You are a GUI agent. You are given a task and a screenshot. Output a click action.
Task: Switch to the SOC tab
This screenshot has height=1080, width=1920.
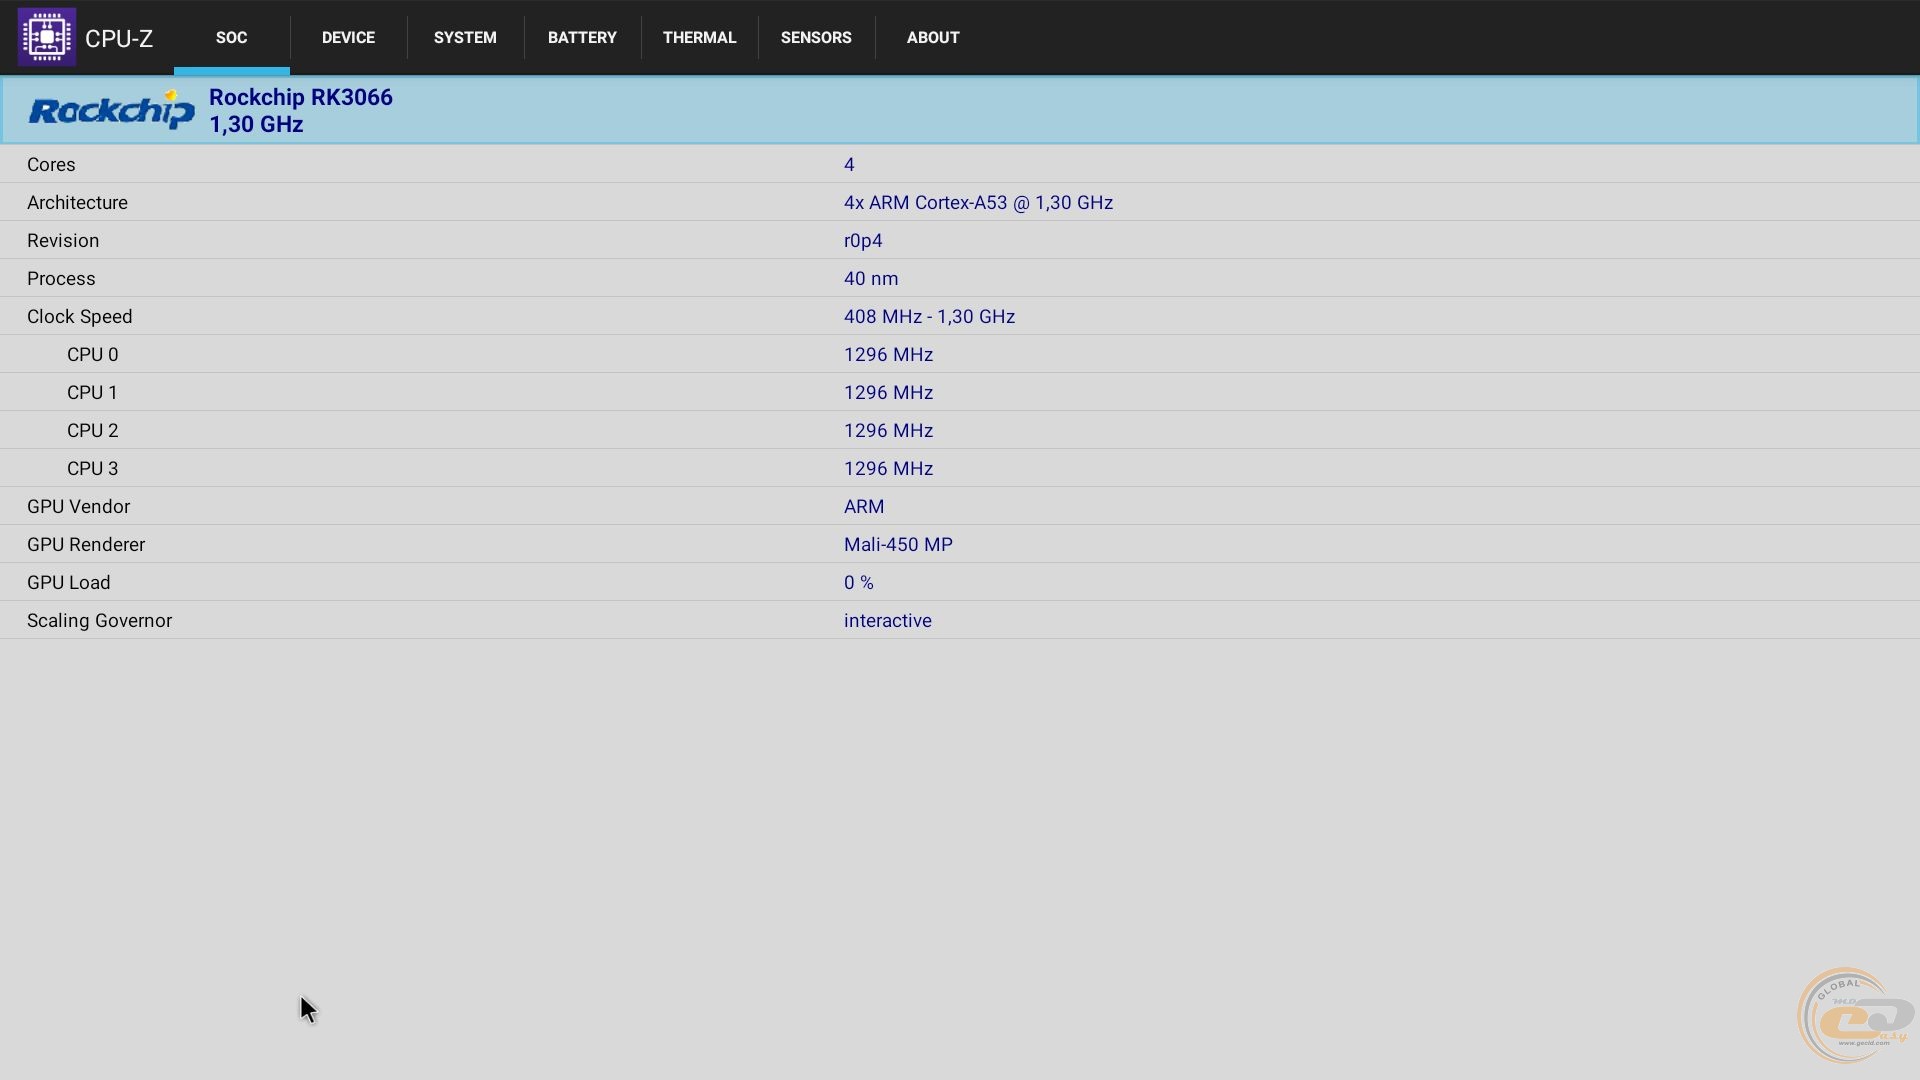click(x=231, y=37)
